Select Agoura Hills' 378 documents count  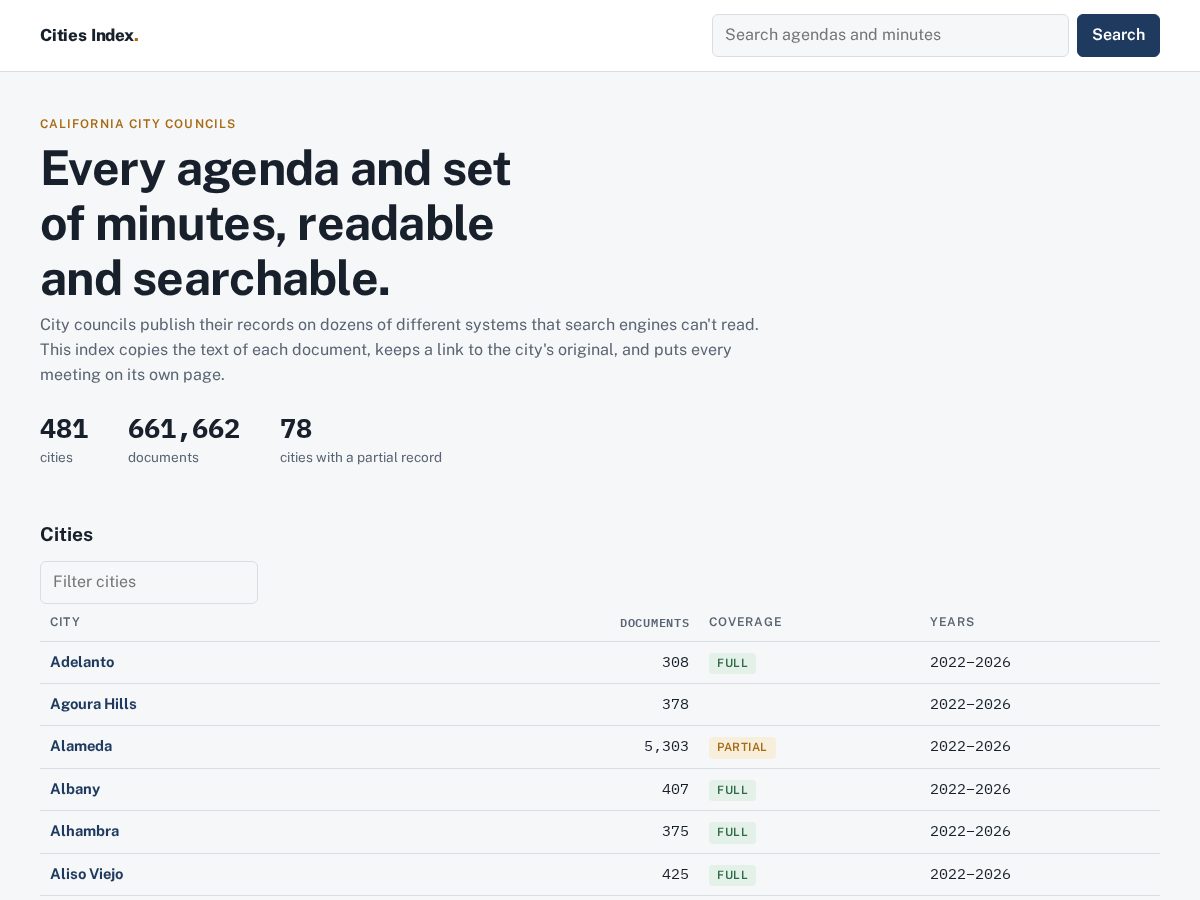675,704
